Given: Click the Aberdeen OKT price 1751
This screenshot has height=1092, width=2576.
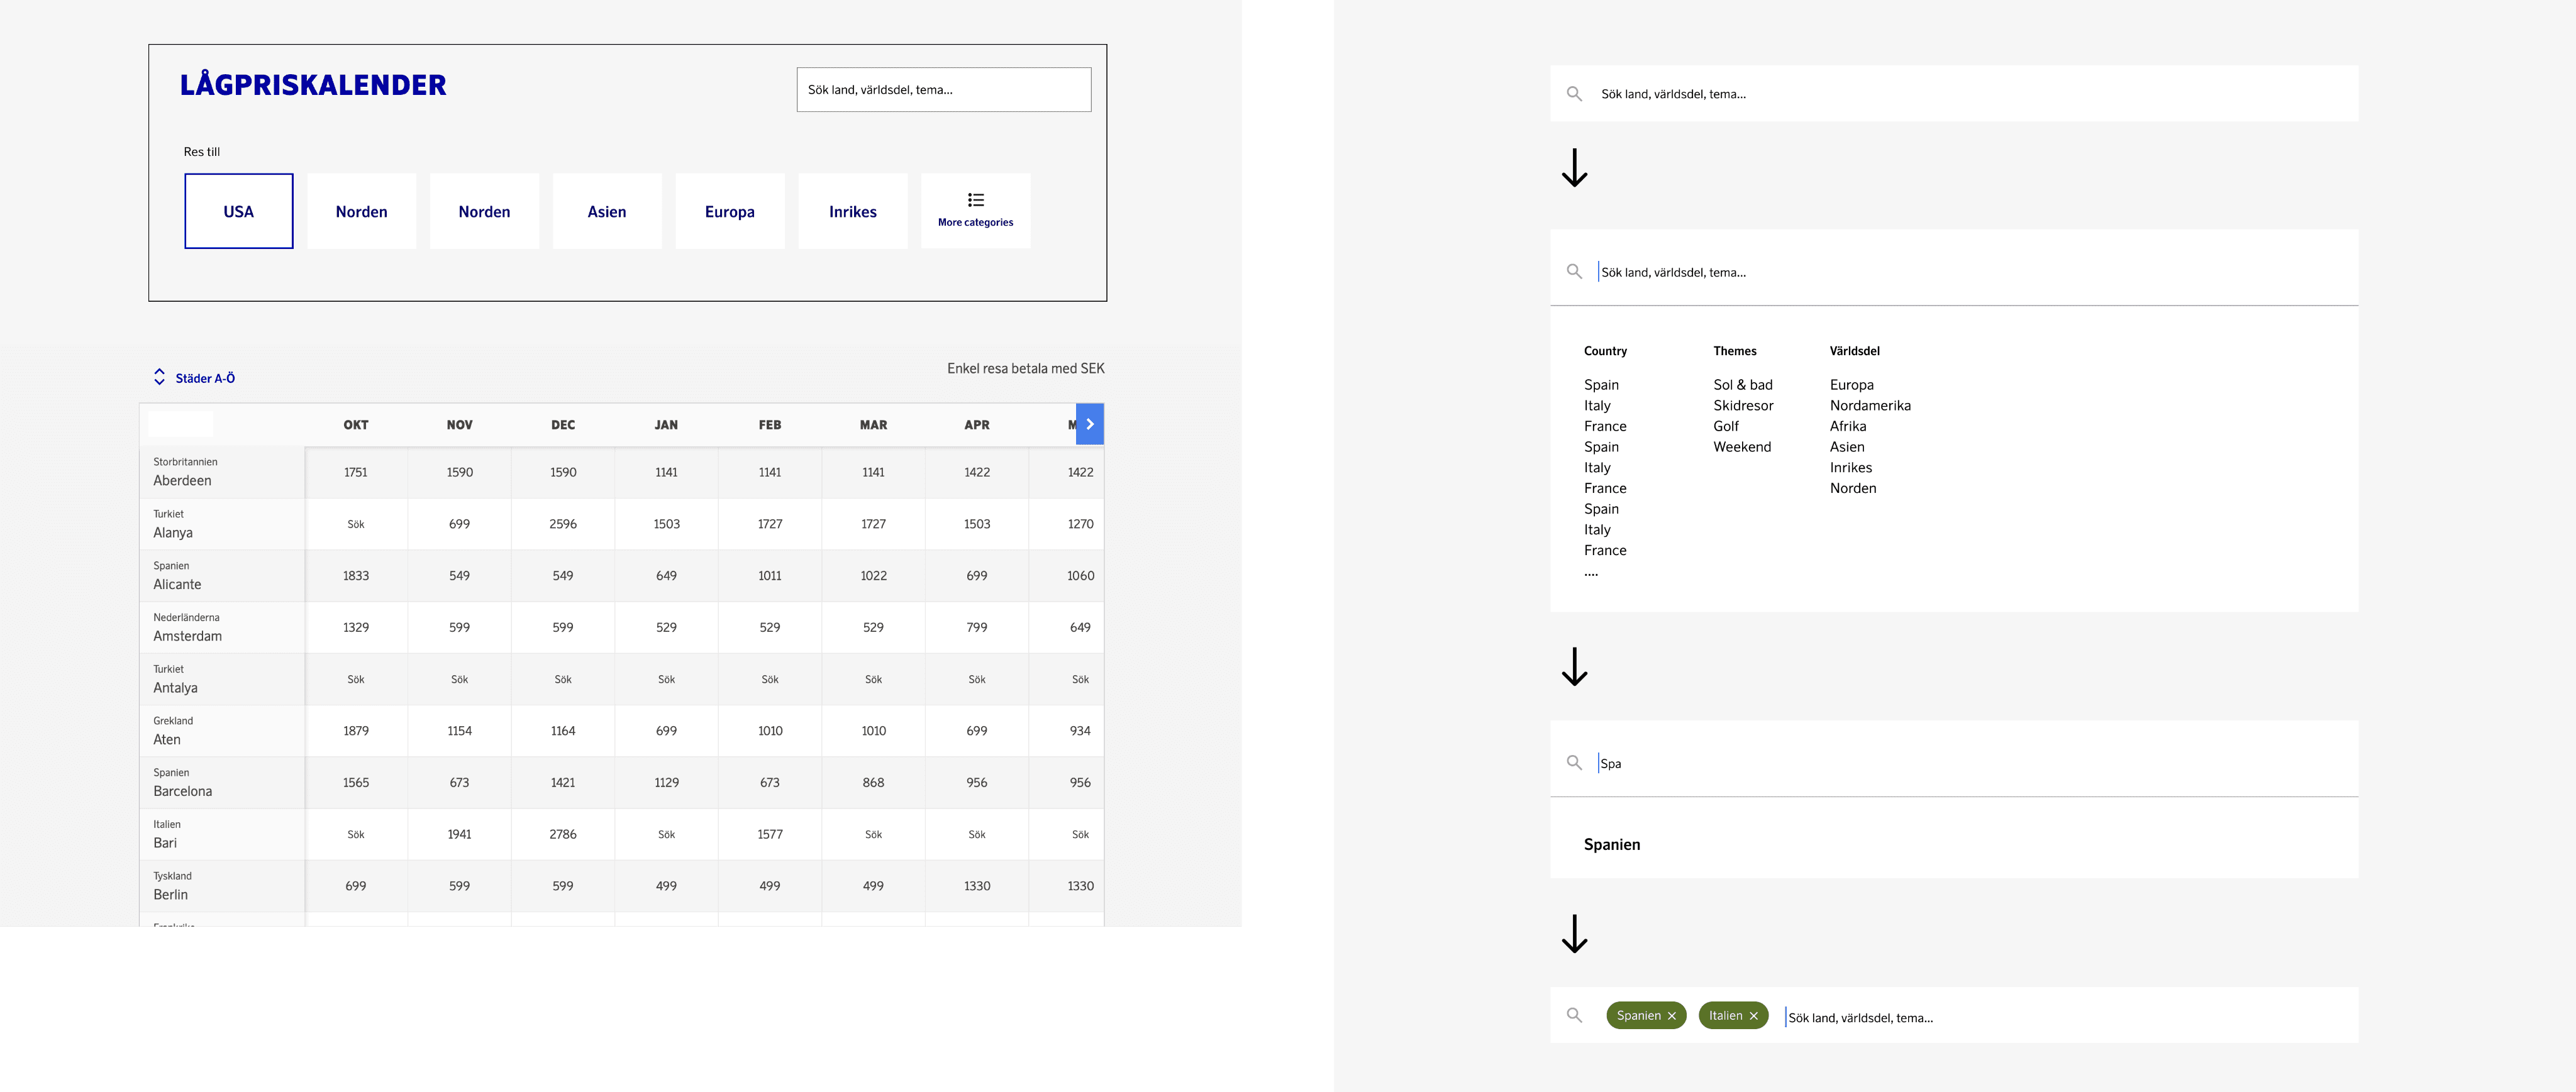Looking at the screenshot, I should (x=356, y=472).
